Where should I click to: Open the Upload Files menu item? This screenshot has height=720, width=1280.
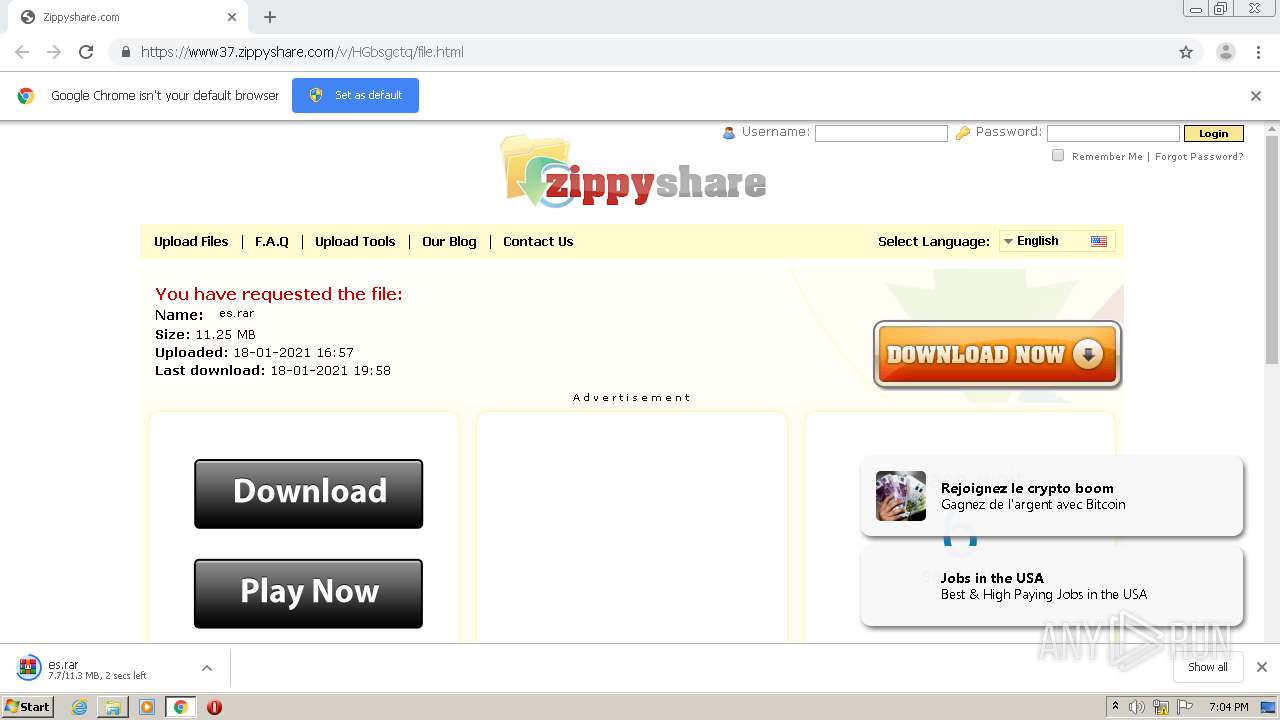pyautogui.click(x=191, y=241)
